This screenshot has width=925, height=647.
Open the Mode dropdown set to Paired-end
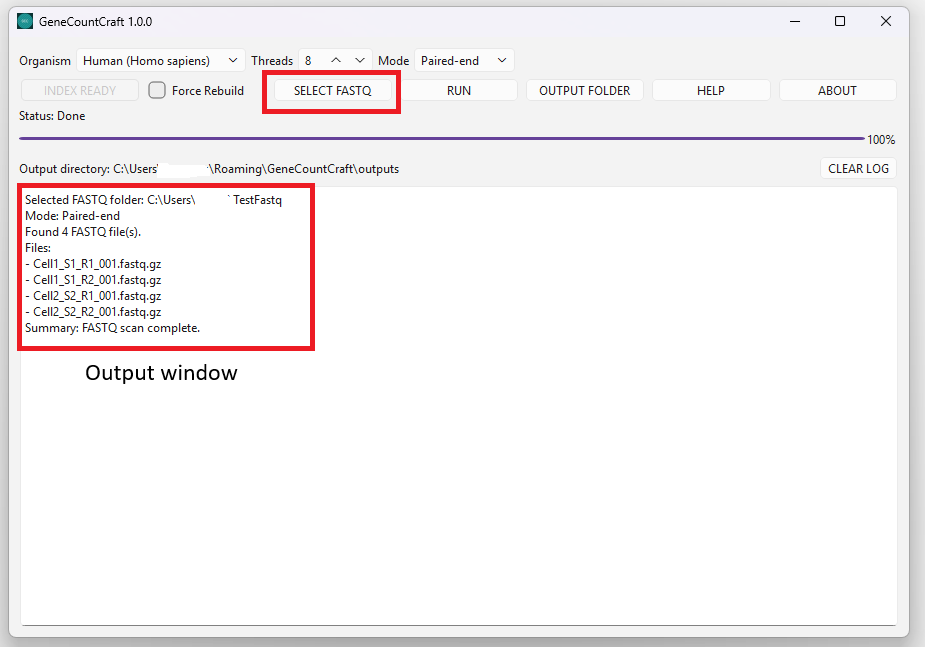(463, 60)
